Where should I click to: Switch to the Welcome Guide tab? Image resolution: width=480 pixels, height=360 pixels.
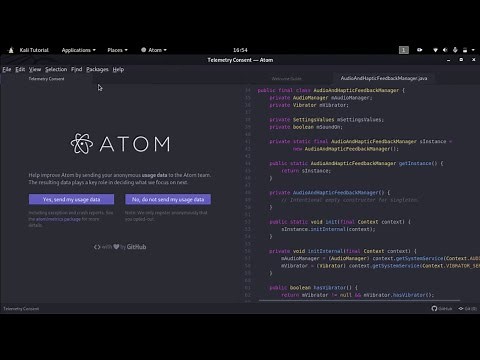286,79
